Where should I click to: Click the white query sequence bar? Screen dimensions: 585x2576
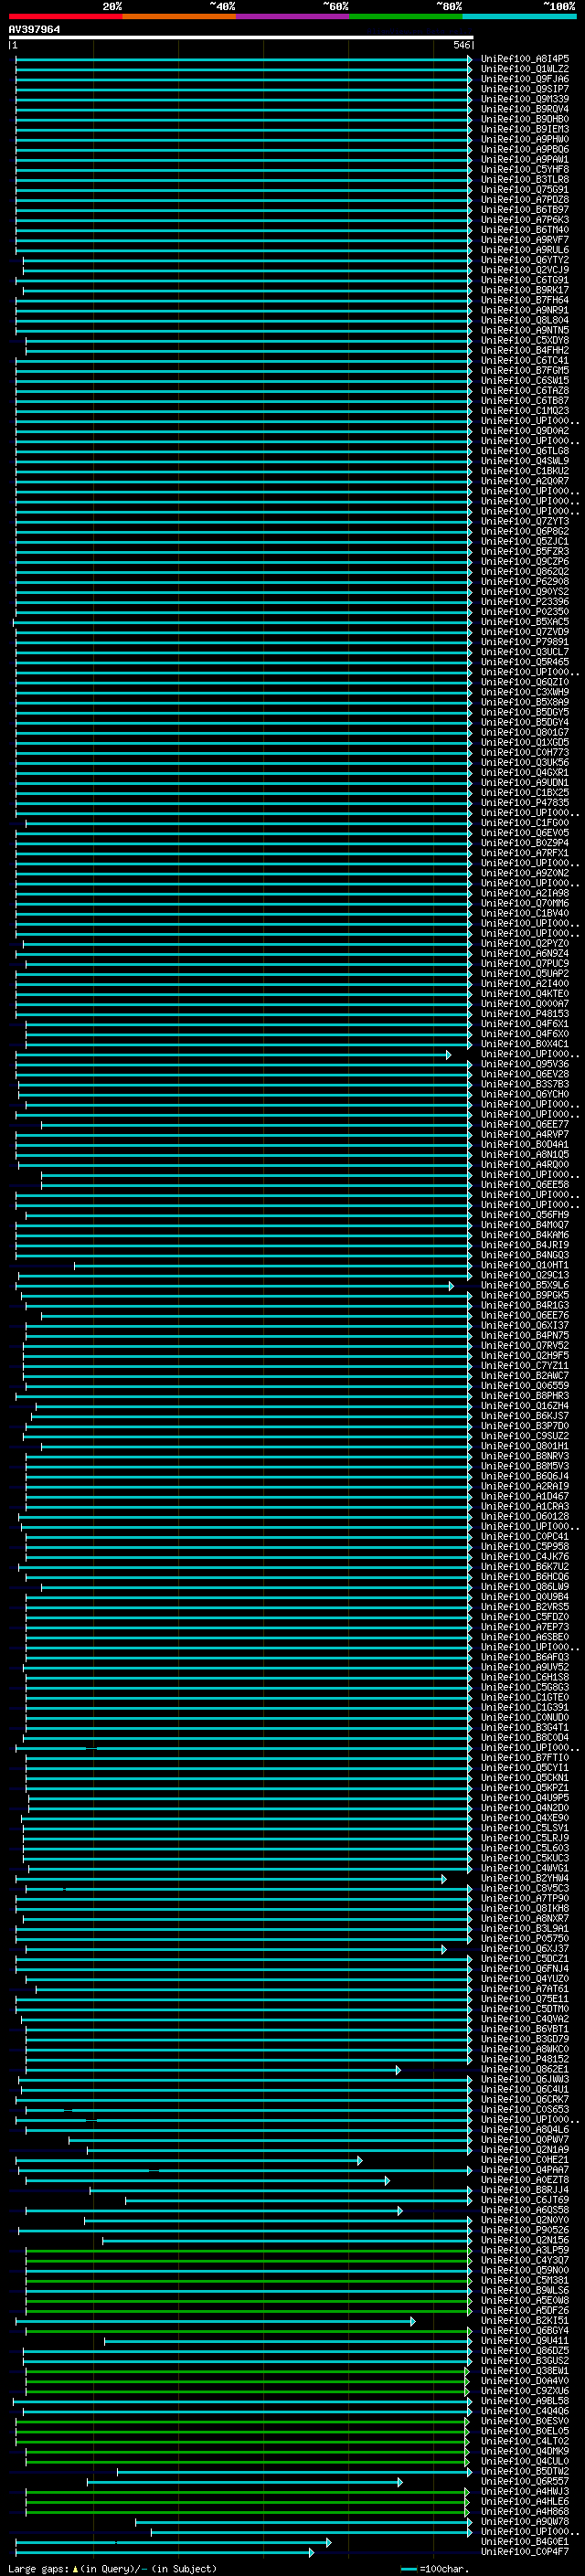point(241,37)
